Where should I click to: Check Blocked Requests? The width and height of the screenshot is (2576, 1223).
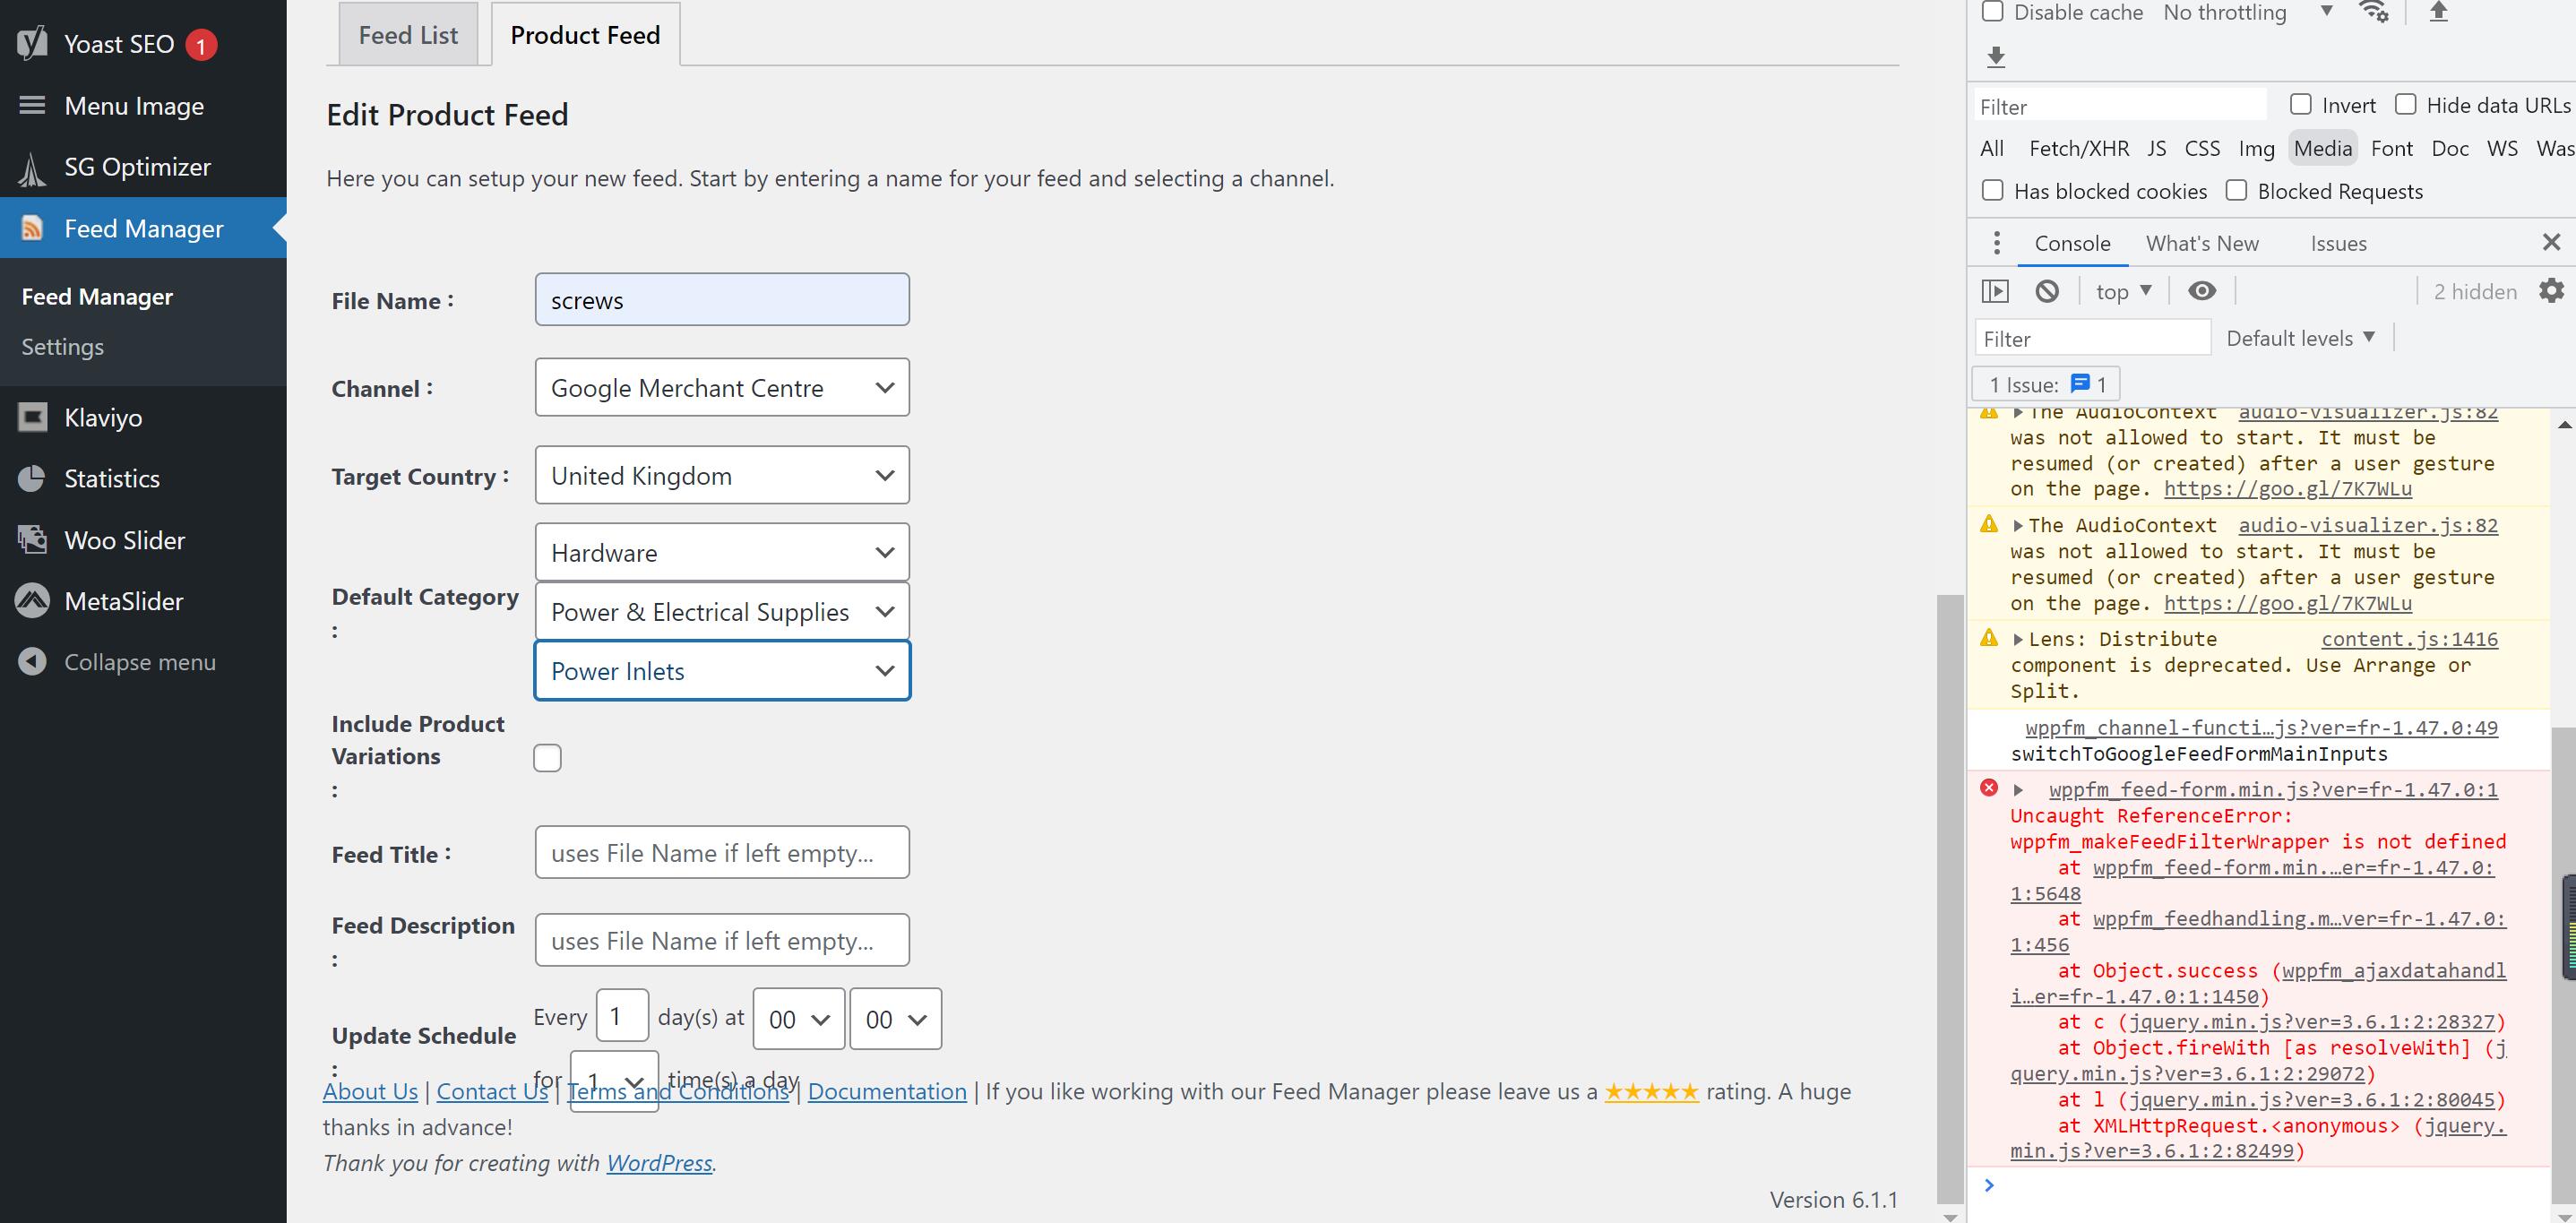[x=2237, y=191]
